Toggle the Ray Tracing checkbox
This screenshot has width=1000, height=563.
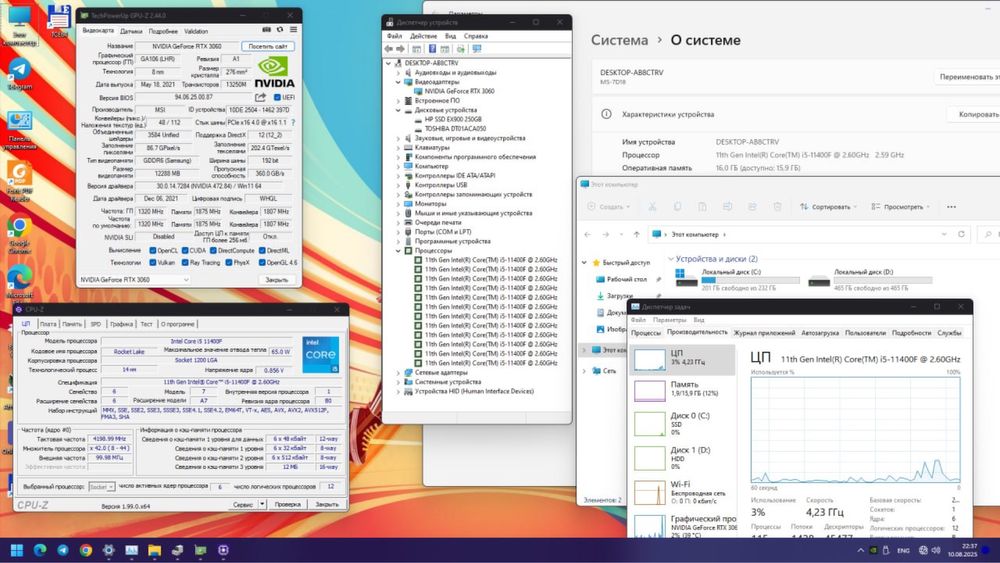pos(185,262)
